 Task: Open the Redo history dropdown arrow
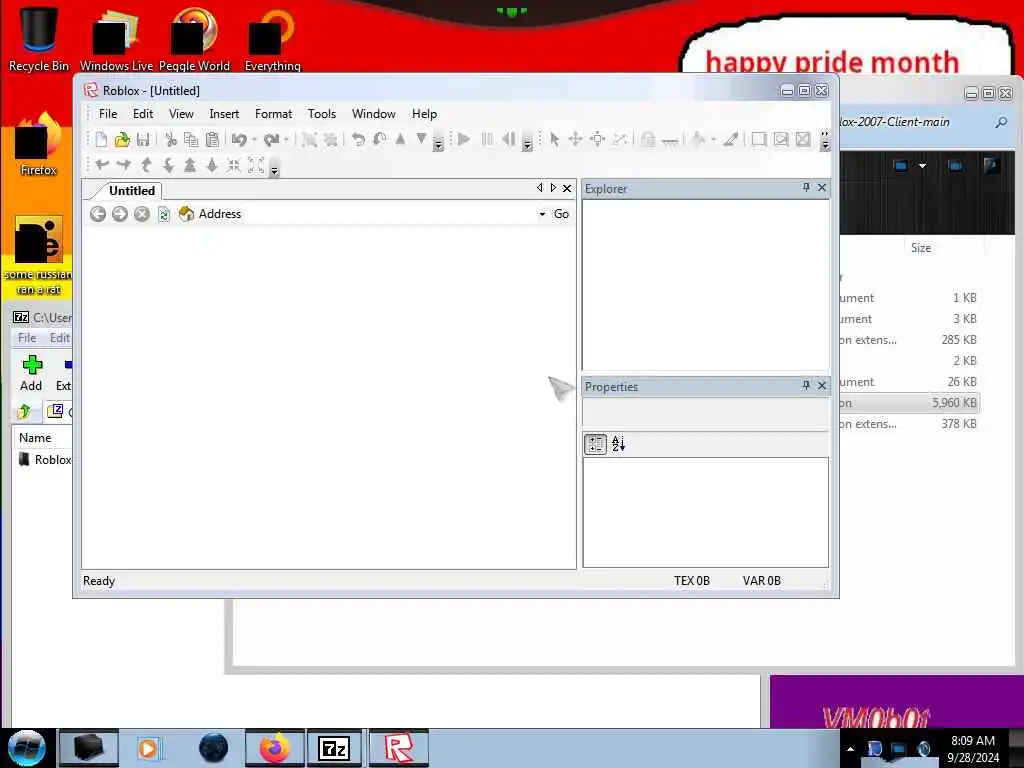tap(286, 139)
